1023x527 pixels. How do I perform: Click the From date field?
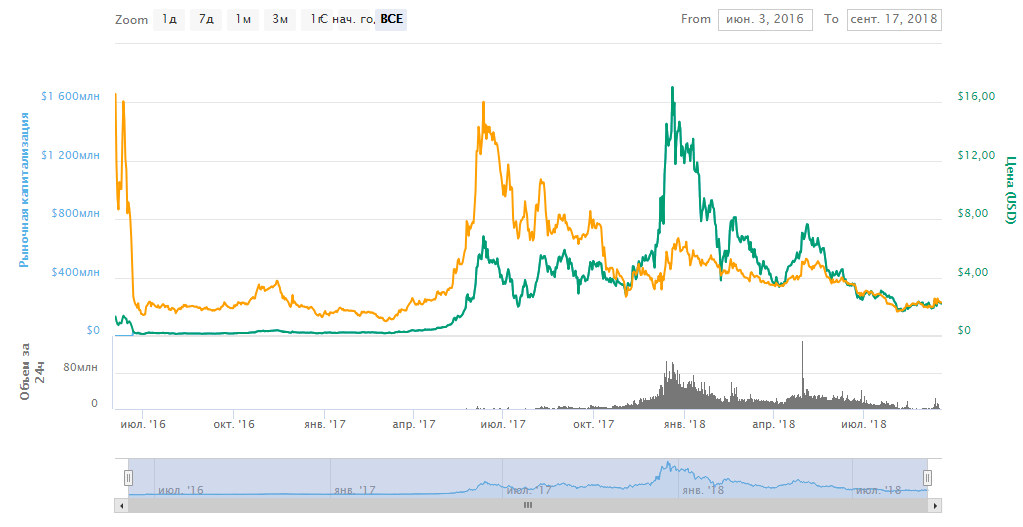click(765, 20)
